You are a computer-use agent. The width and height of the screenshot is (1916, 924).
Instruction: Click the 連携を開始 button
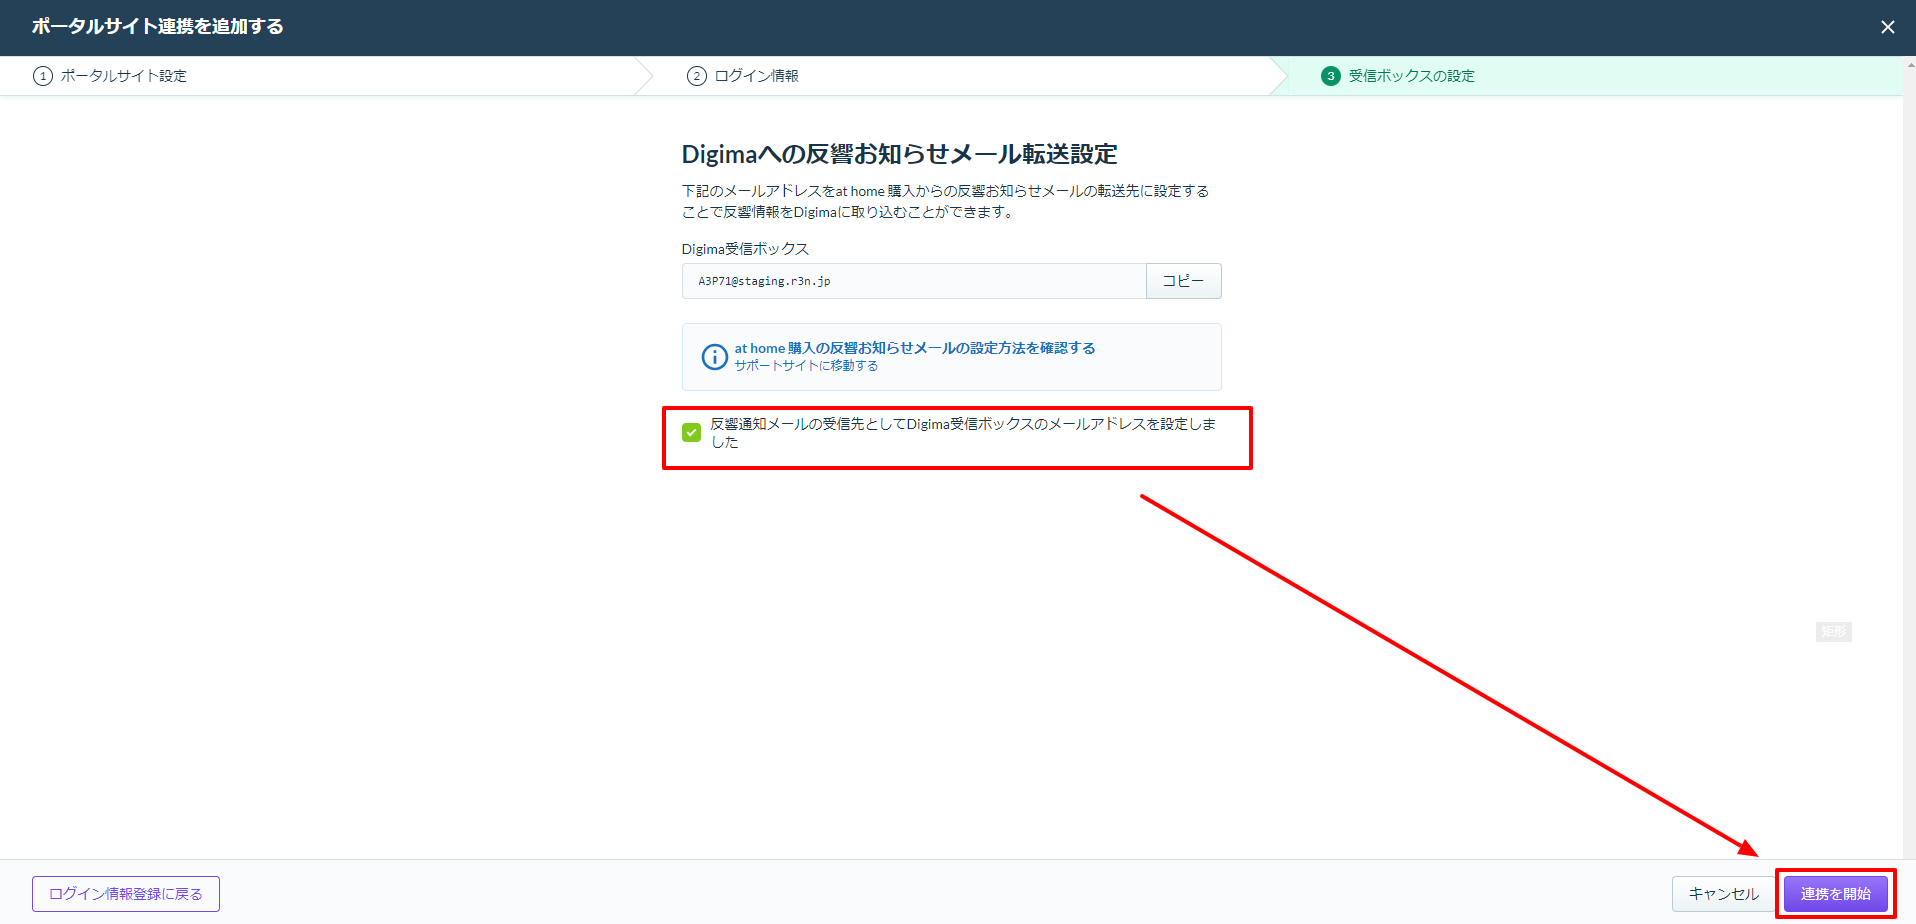coord(1835,894)
